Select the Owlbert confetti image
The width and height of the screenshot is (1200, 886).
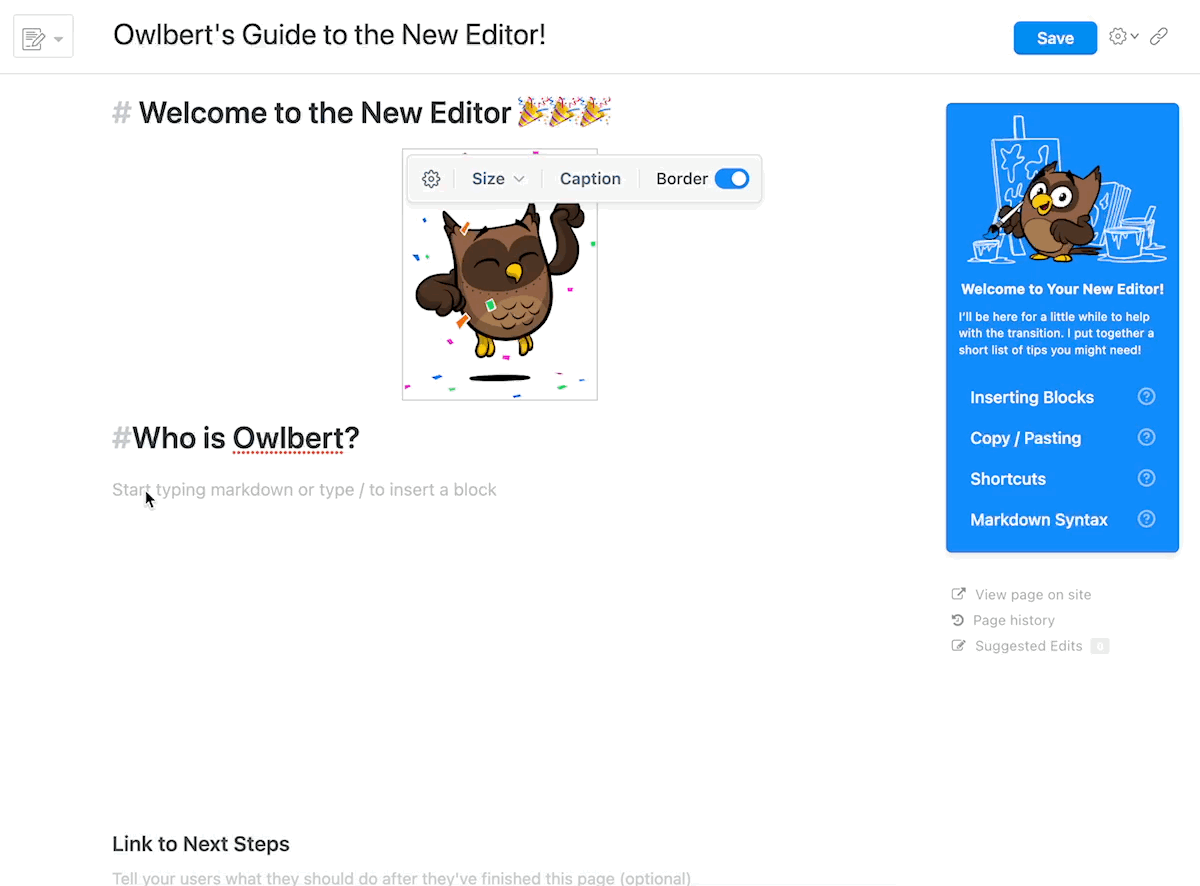500,290
